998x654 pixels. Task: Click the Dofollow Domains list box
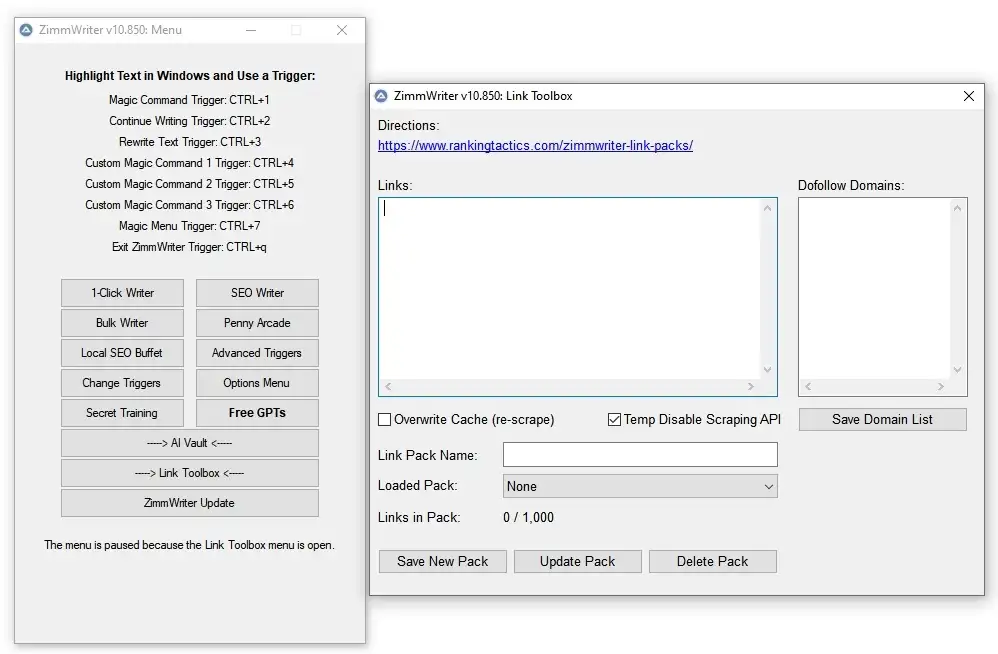pos(874,285)
